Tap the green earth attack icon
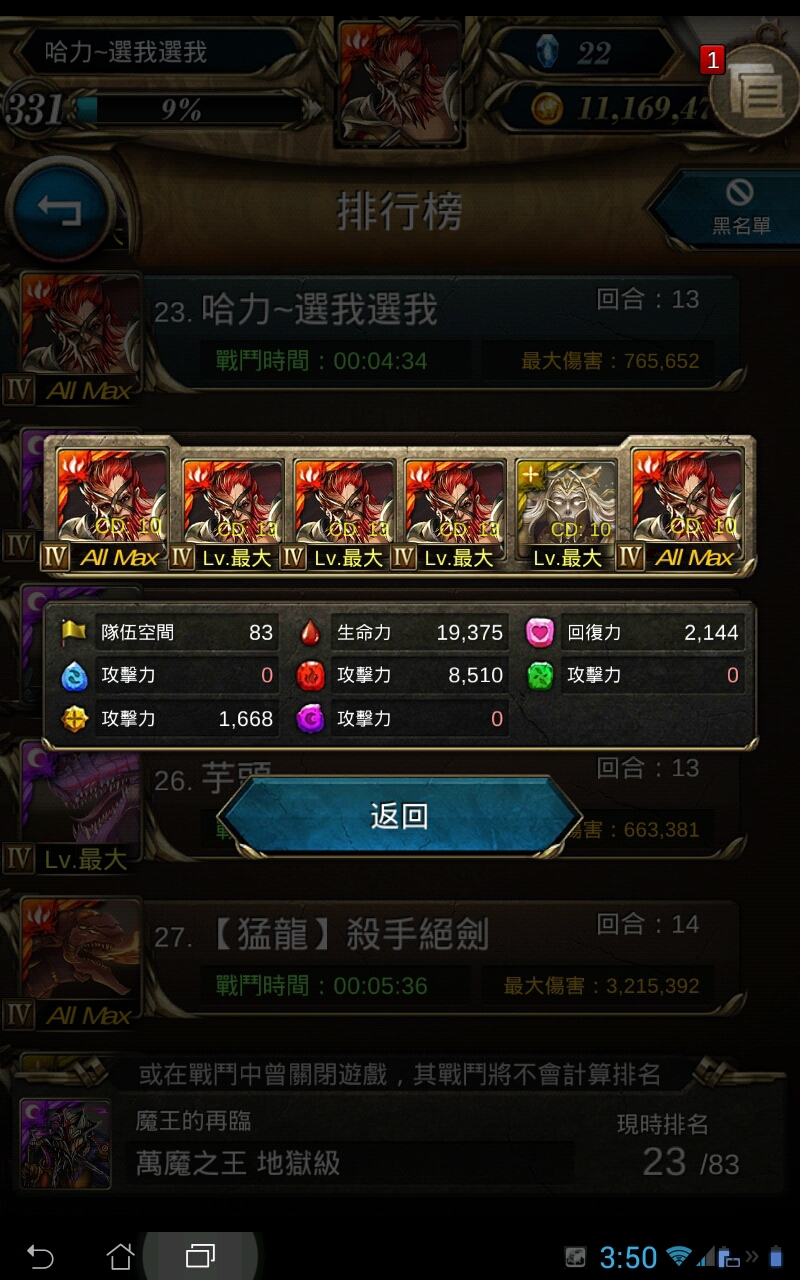Image resolution: width=800 pixels, height=1280 pixels. [541, 676]
